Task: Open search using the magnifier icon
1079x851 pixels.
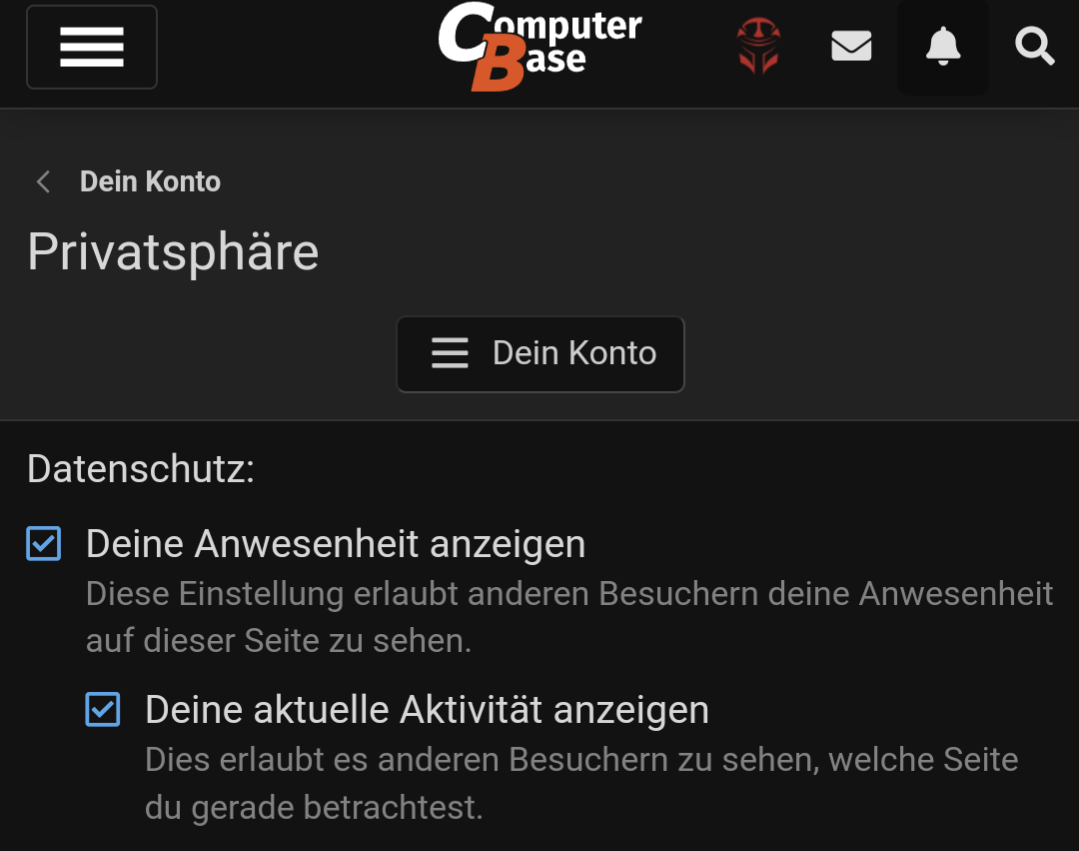Action: point(1034,45)
